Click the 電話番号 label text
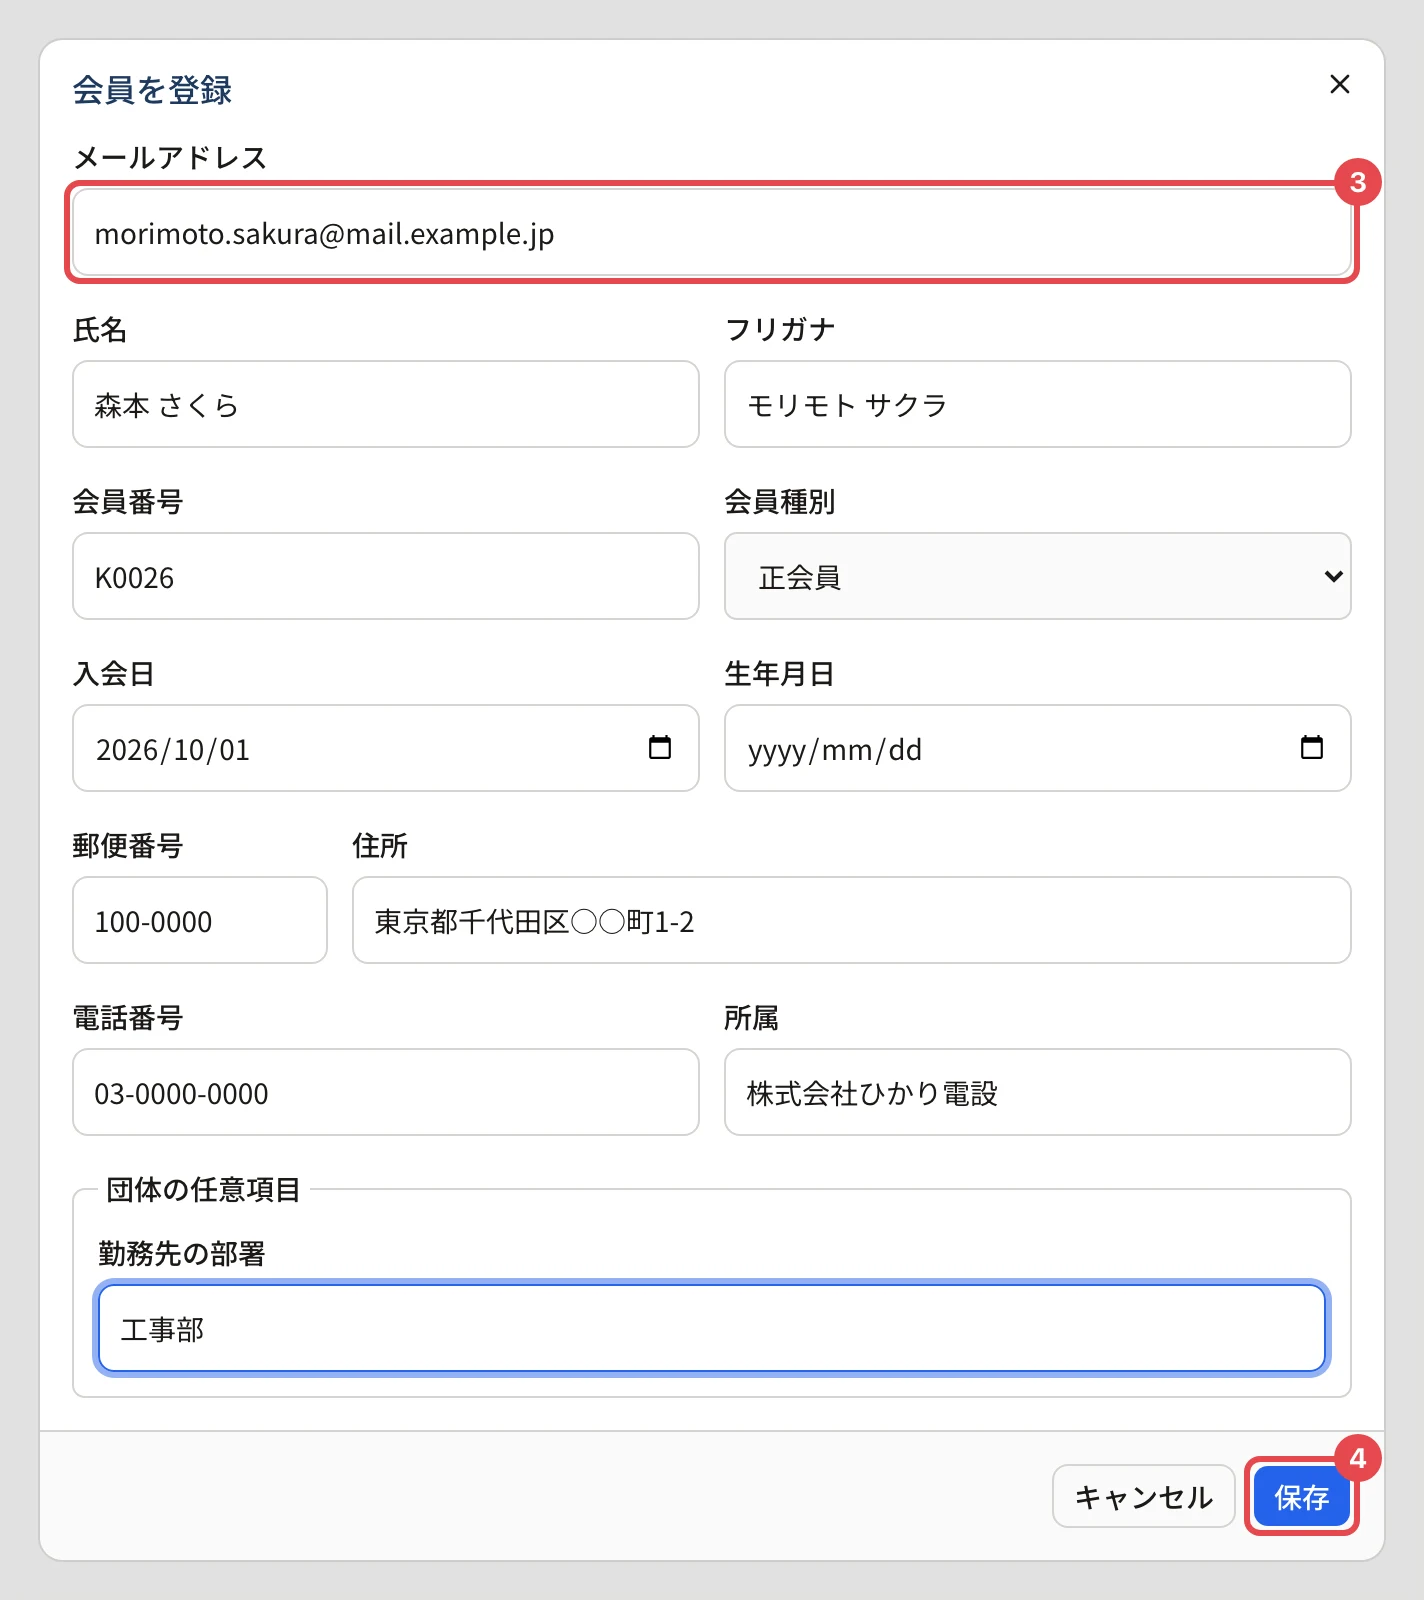The height and width of the screenshot is (1600, 1424). [x=128, y=1018]
